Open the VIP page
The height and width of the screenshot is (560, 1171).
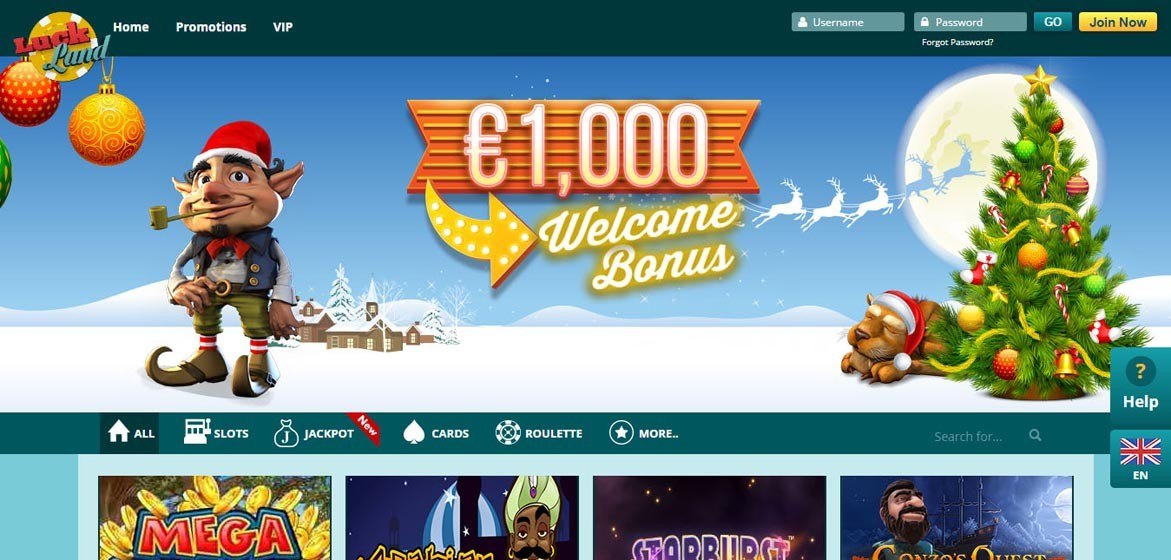pos(283,27)
